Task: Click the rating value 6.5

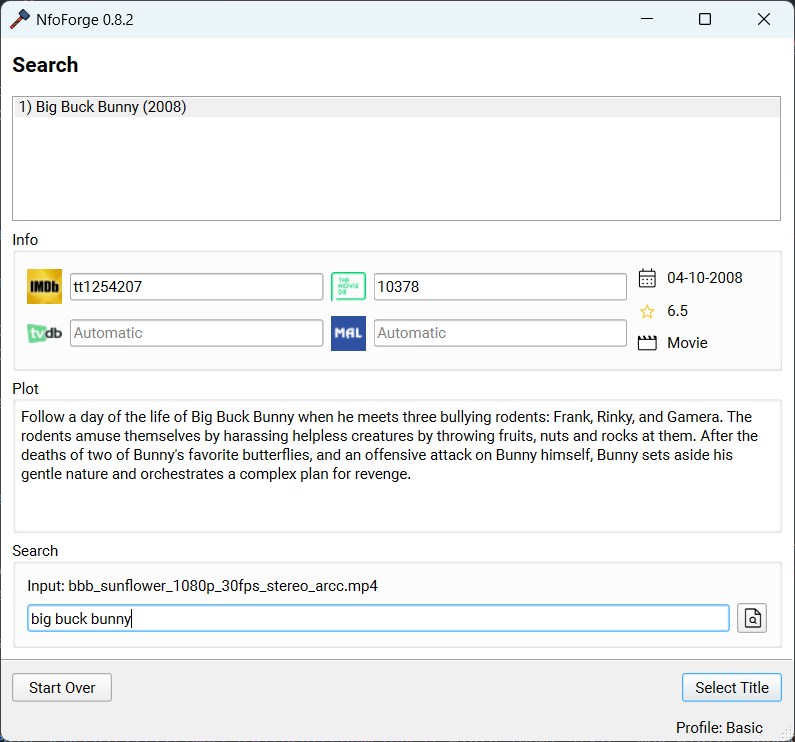Action: point(677,311)
